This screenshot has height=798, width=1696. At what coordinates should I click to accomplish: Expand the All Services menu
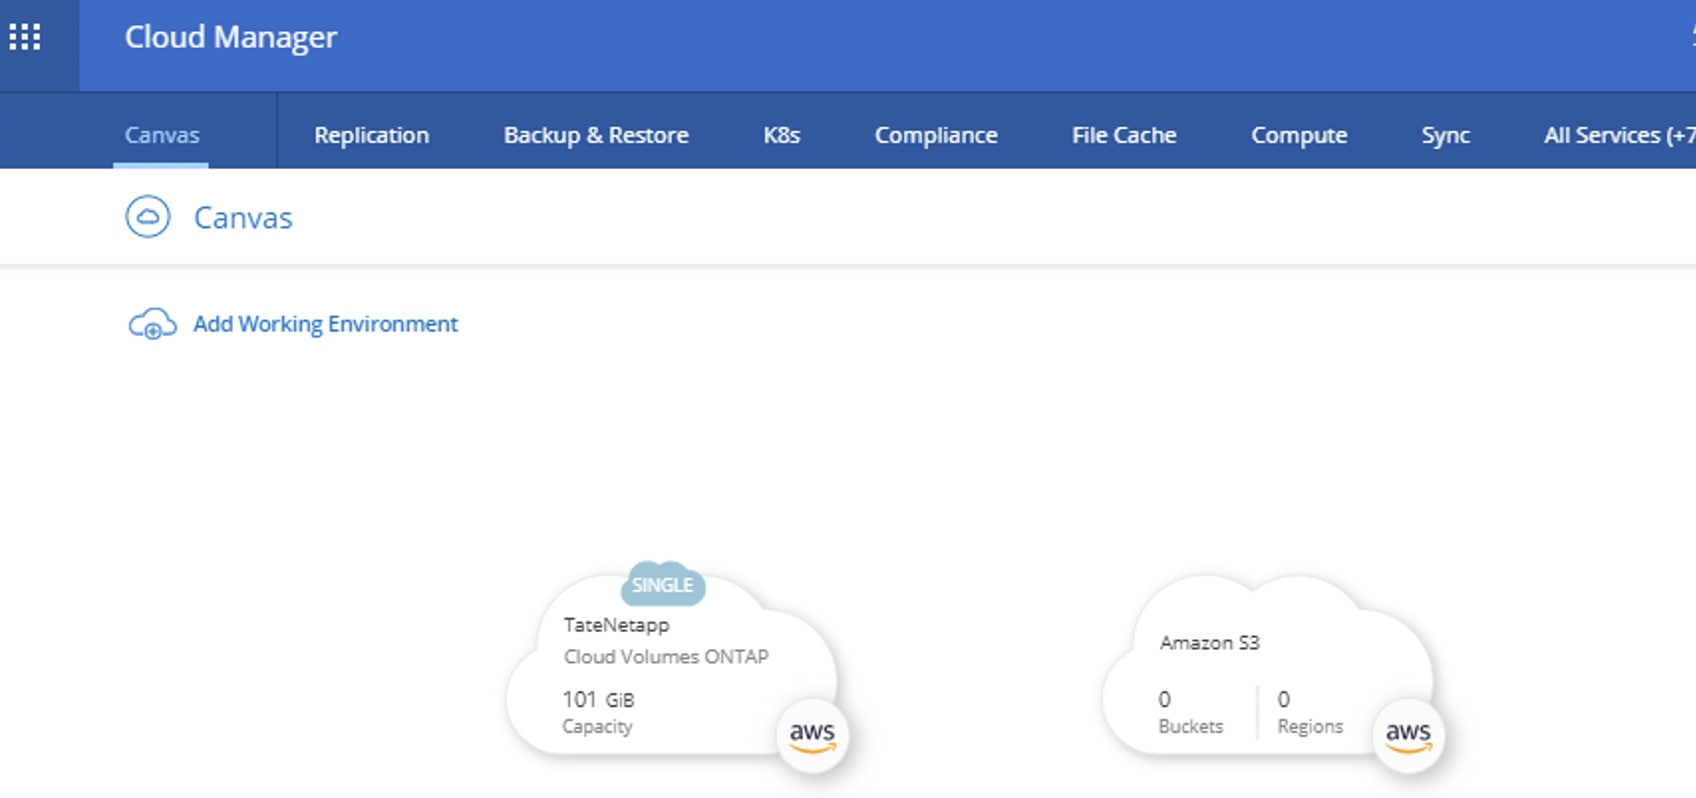tap(1617, 135)
